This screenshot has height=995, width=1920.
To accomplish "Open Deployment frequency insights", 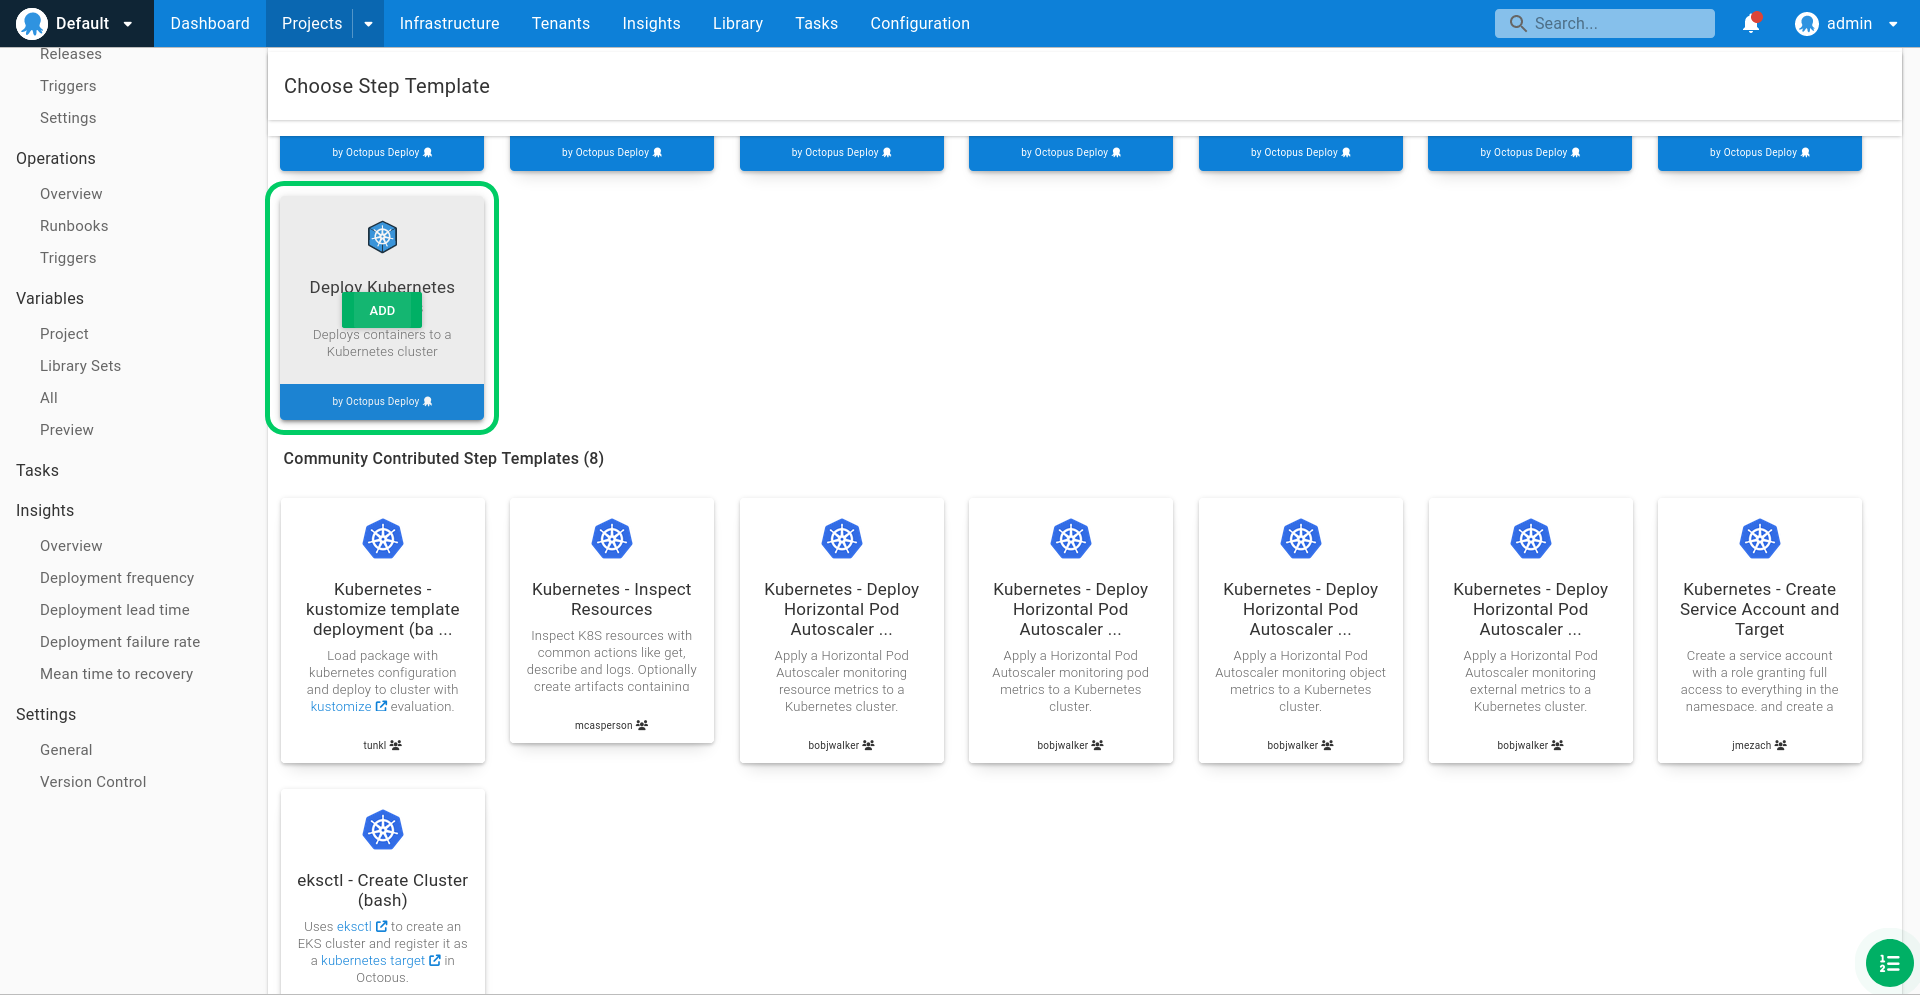I will [117, 578].
